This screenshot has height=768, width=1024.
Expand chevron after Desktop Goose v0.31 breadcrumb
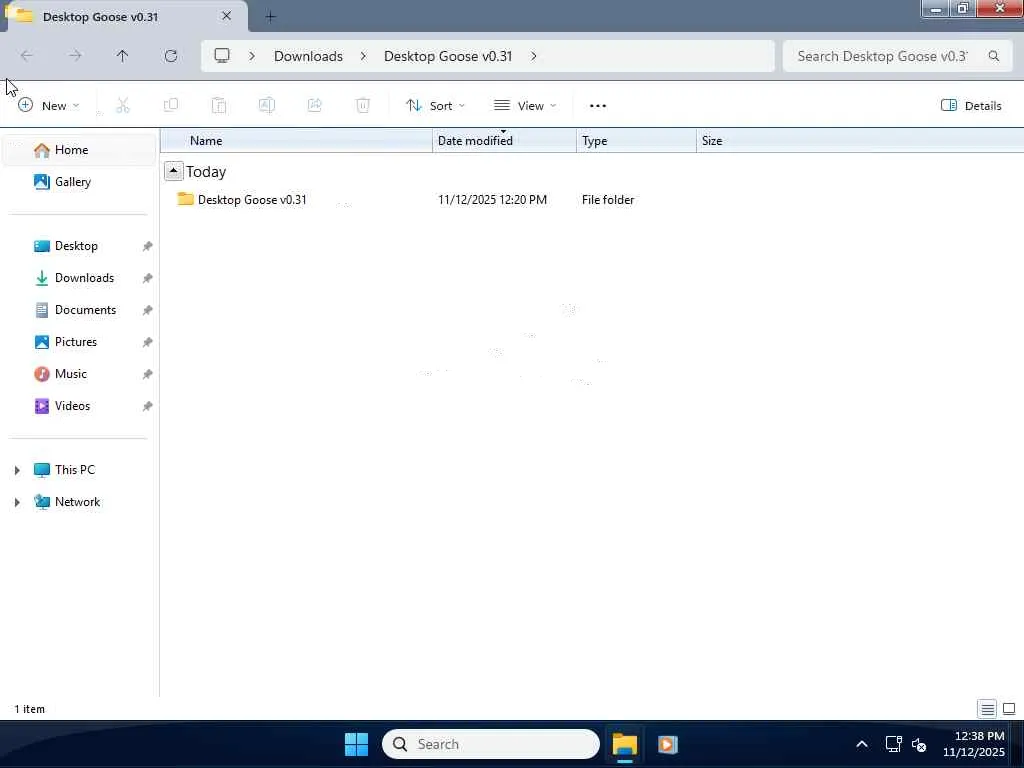click(x=534, y=56)
